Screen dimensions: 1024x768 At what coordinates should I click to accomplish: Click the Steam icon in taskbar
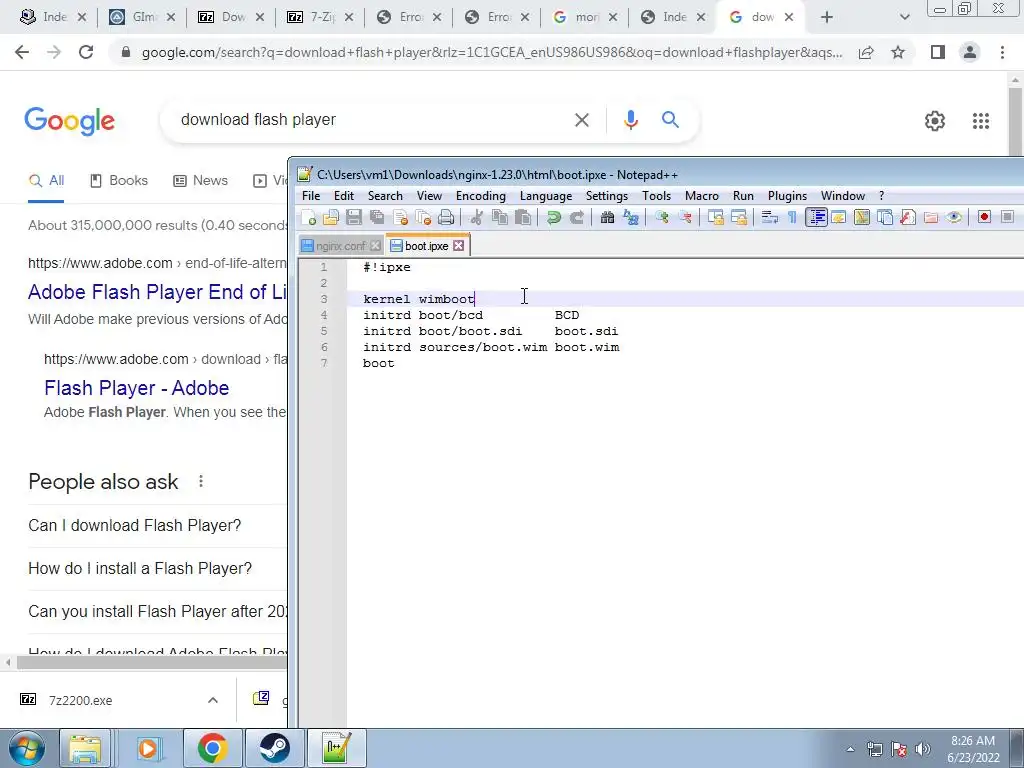[275, 748]
